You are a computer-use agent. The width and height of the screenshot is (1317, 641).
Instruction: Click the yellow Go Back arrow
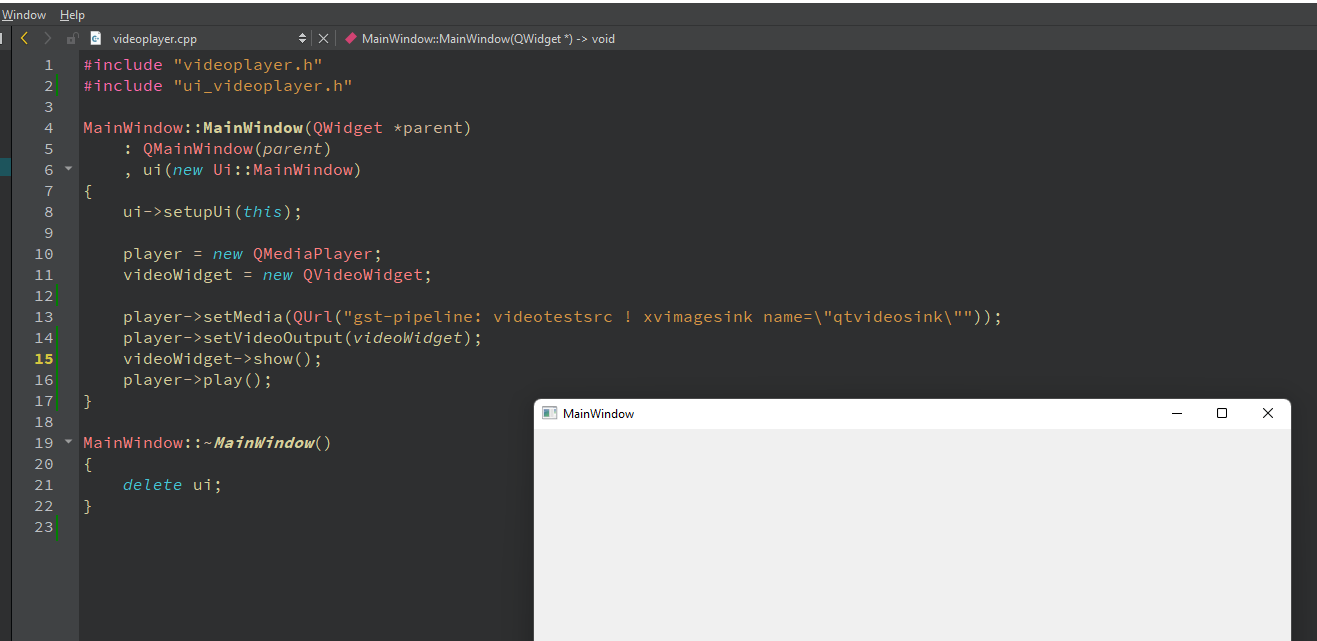pos(24,39)
